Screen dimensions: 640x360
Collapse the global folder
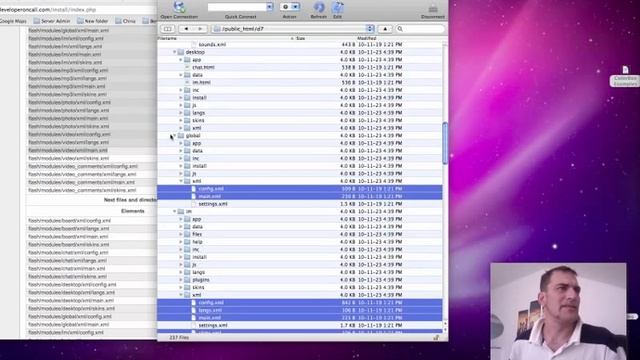[x=174, y=136]
